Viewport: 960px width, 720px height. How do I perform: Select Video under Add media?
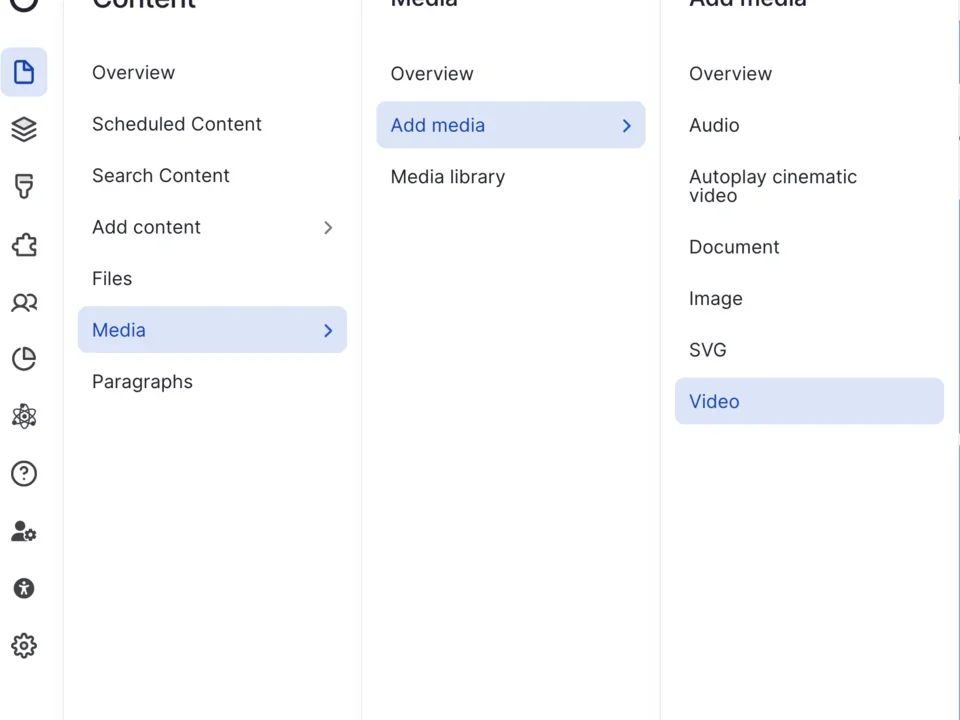click(714, 401)
